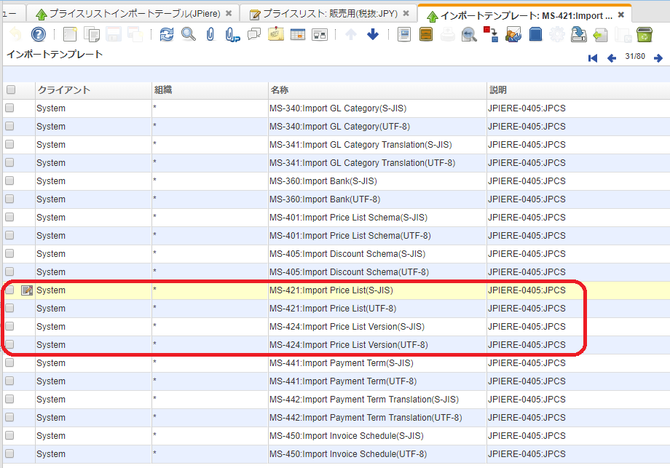Select the MS-424:Import Price List Version(S-JIS) row
Screen dimensions: 670x468
(336, 327)
